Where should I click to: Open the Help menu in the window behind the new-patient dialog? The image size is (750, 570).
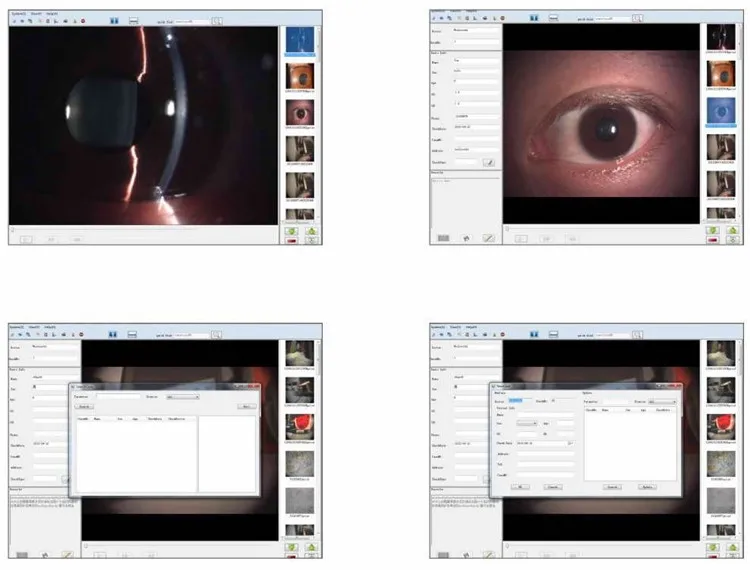pyautogui.click(x=472, y=328)
